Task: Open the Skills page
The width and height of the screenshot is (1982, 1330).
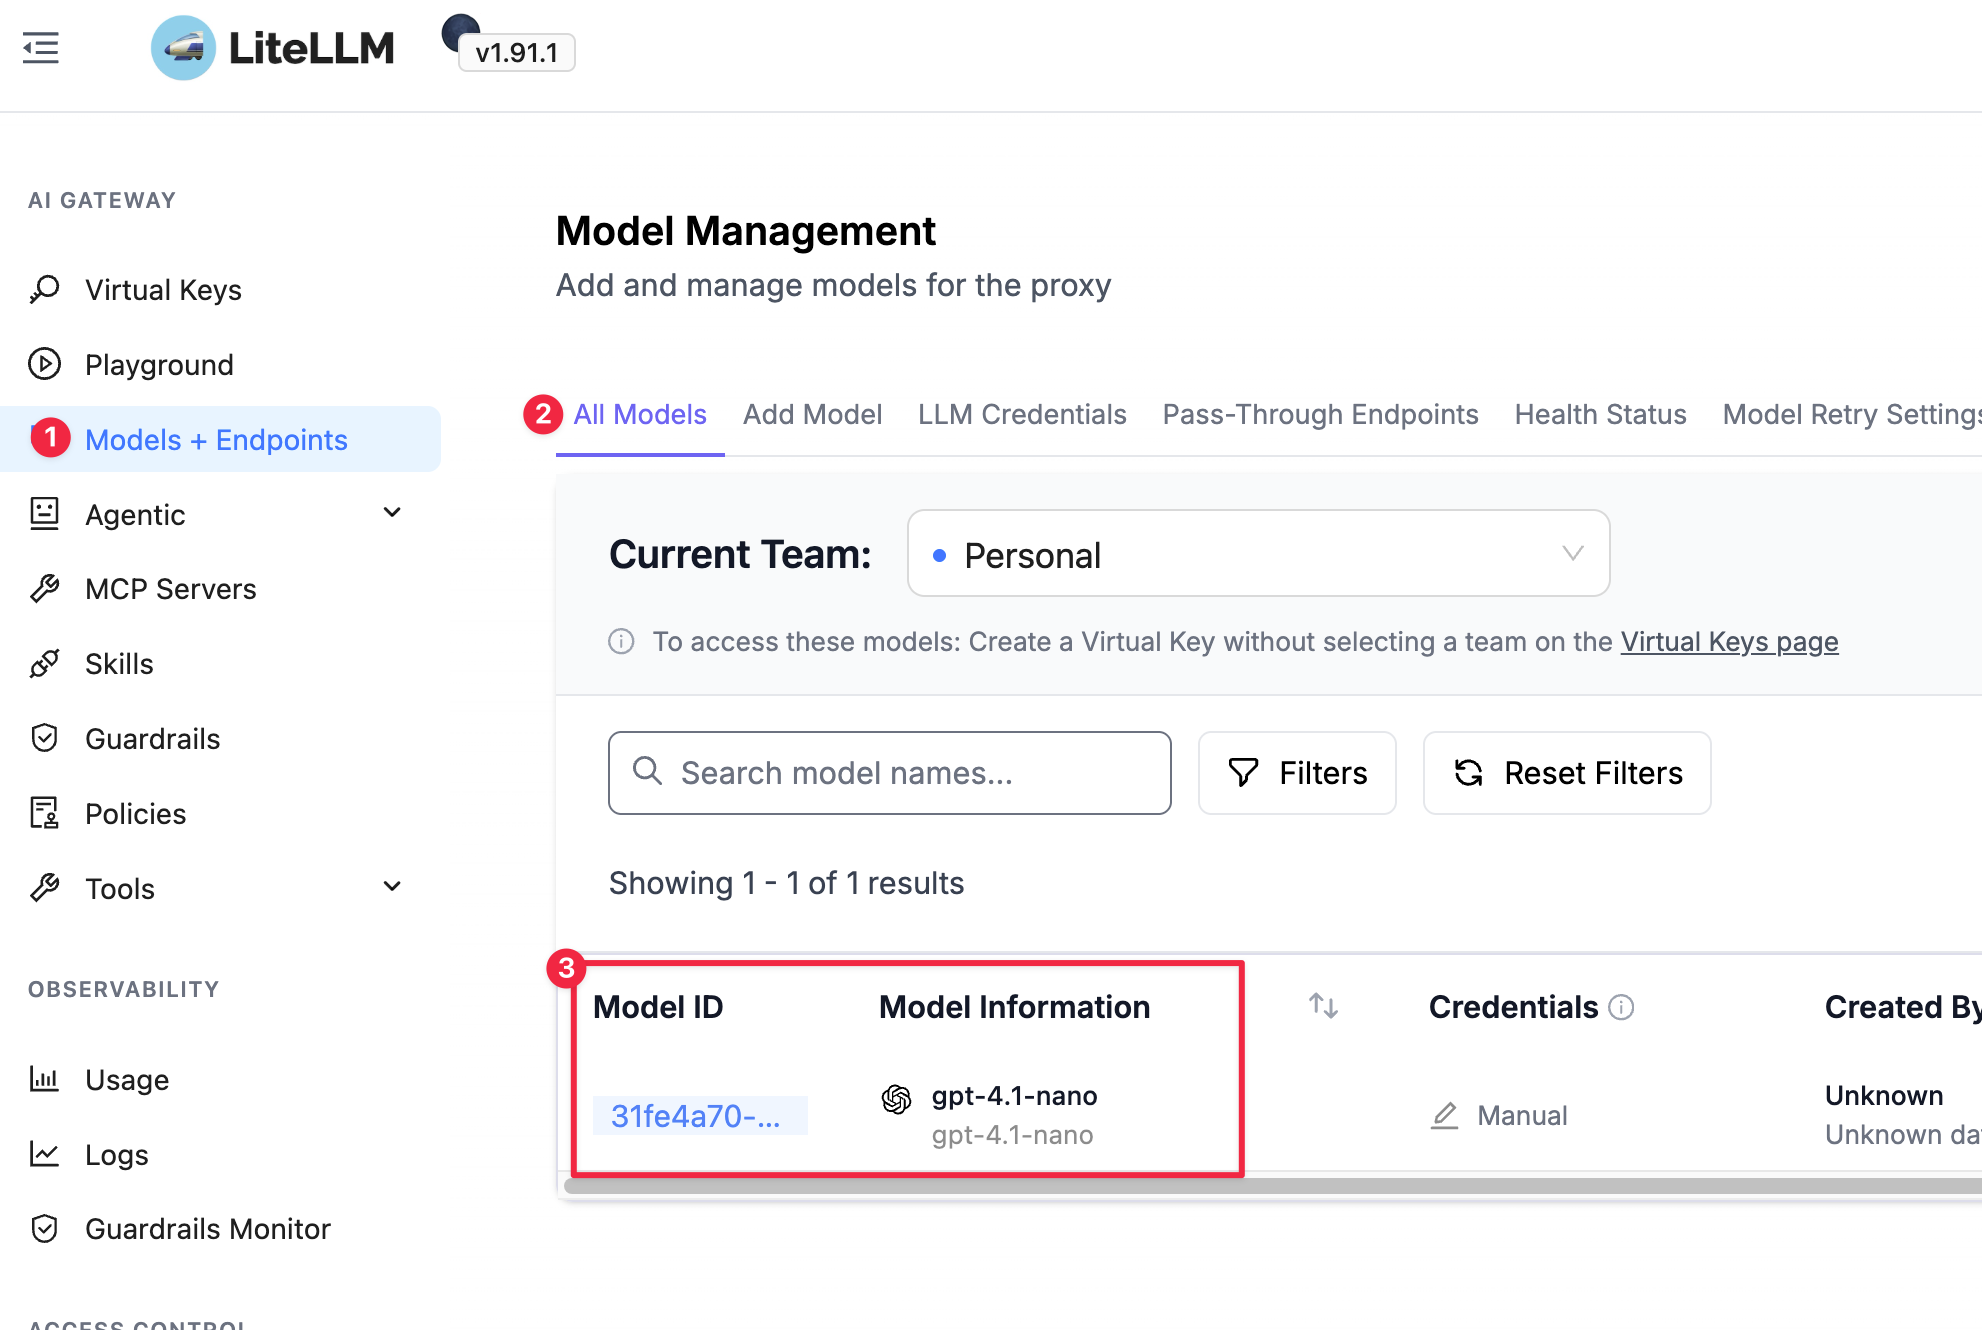Action: tap(119, 664)
